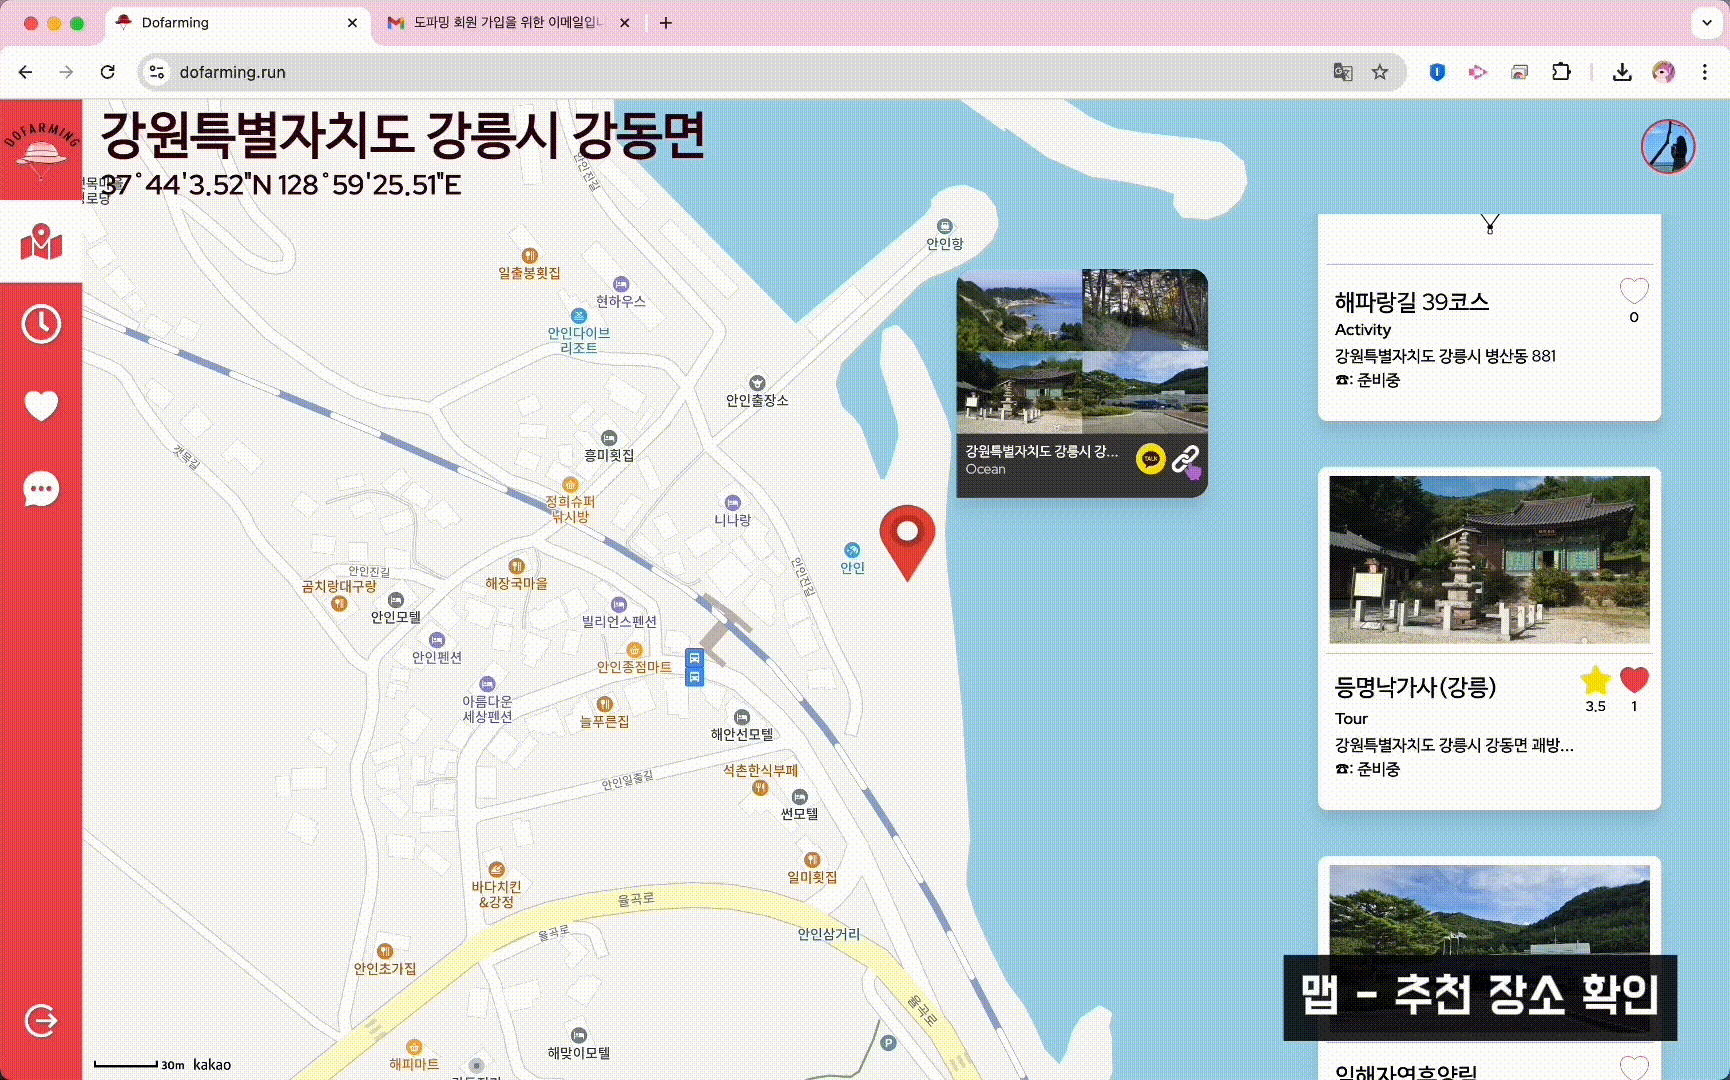Click star rating on 등명낙가사 card
The image size is (1730, 1080).
[1596, 680]
